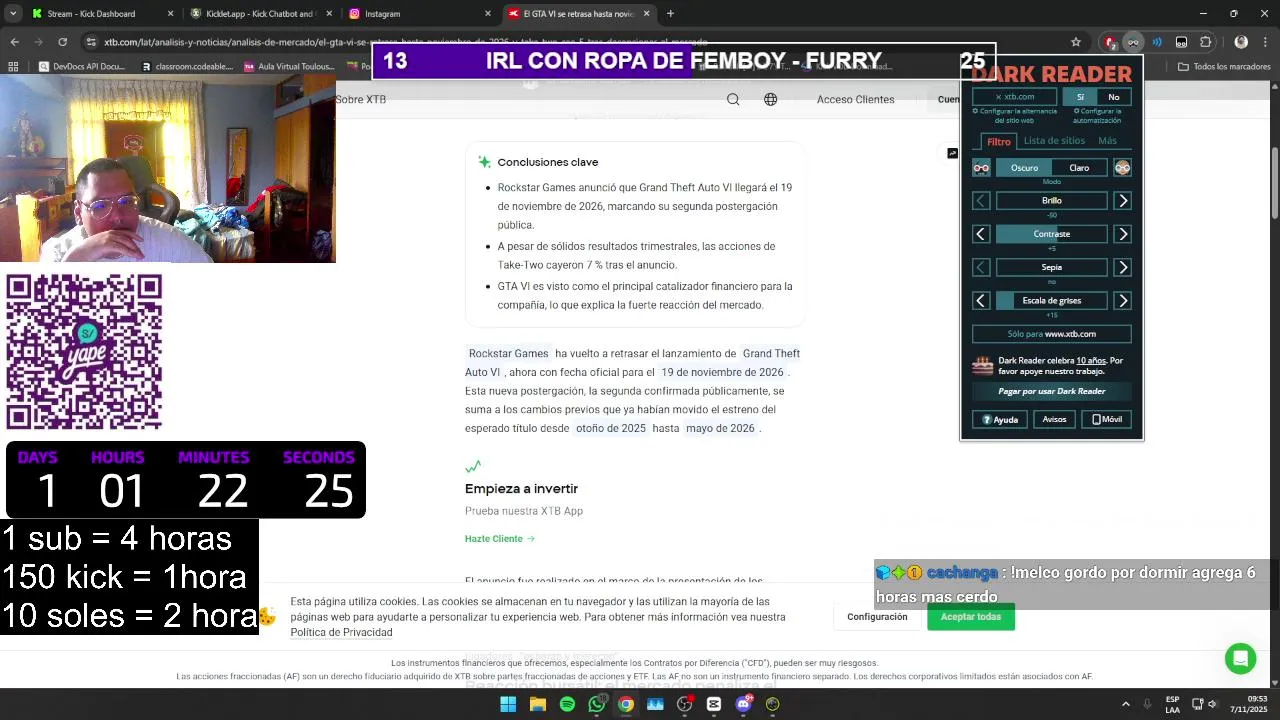Screen dimensions: 1280x720
Task: Reload the page in Chrome
Action: point(62,42)
